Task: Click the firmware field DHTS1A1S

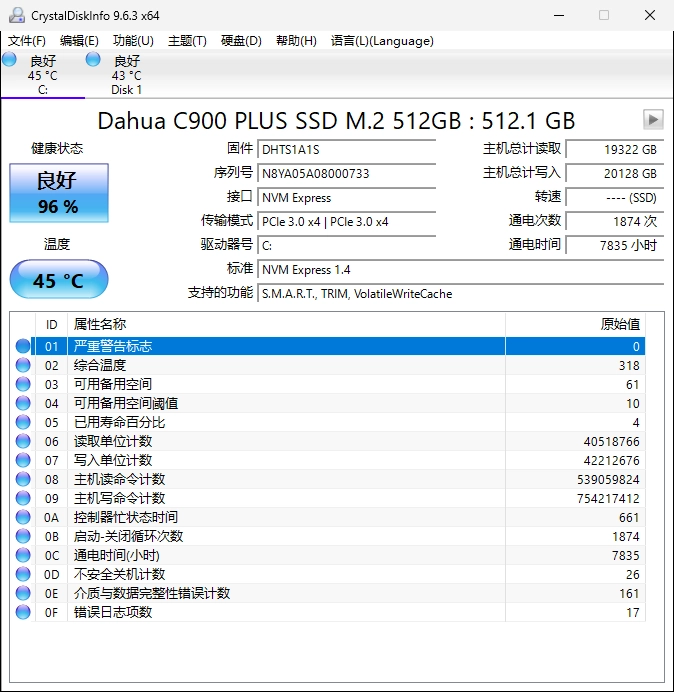Action: (346, 149)
